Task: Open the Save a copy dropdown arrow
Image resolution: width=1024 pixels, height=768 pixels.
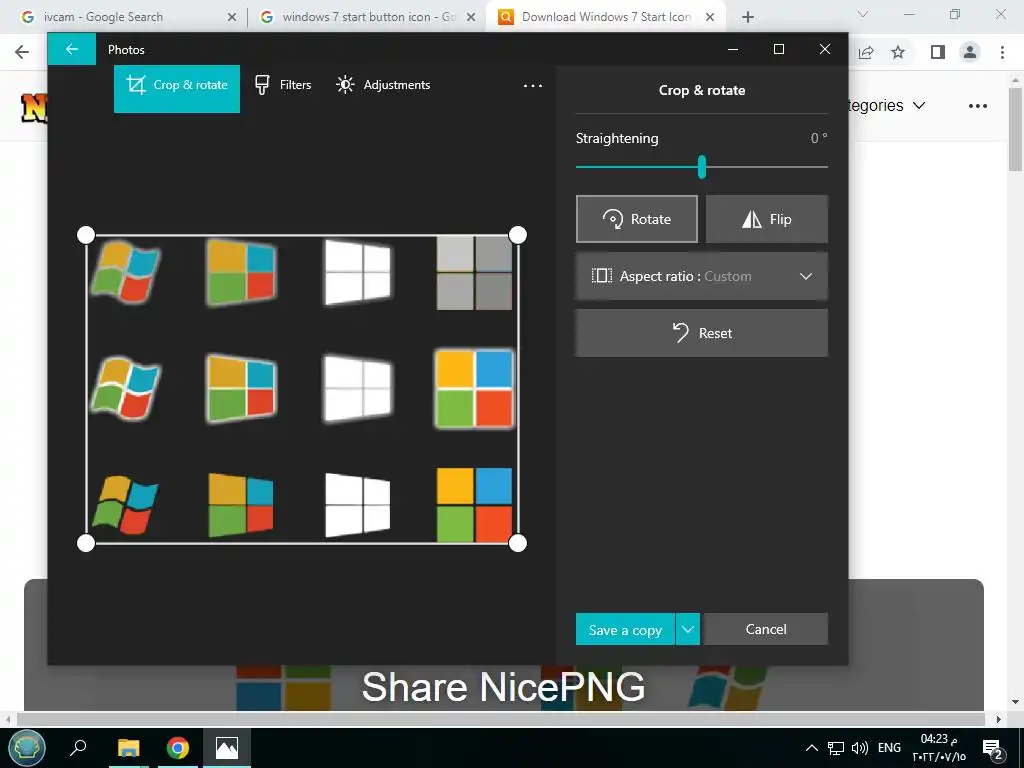Action: 688,629
